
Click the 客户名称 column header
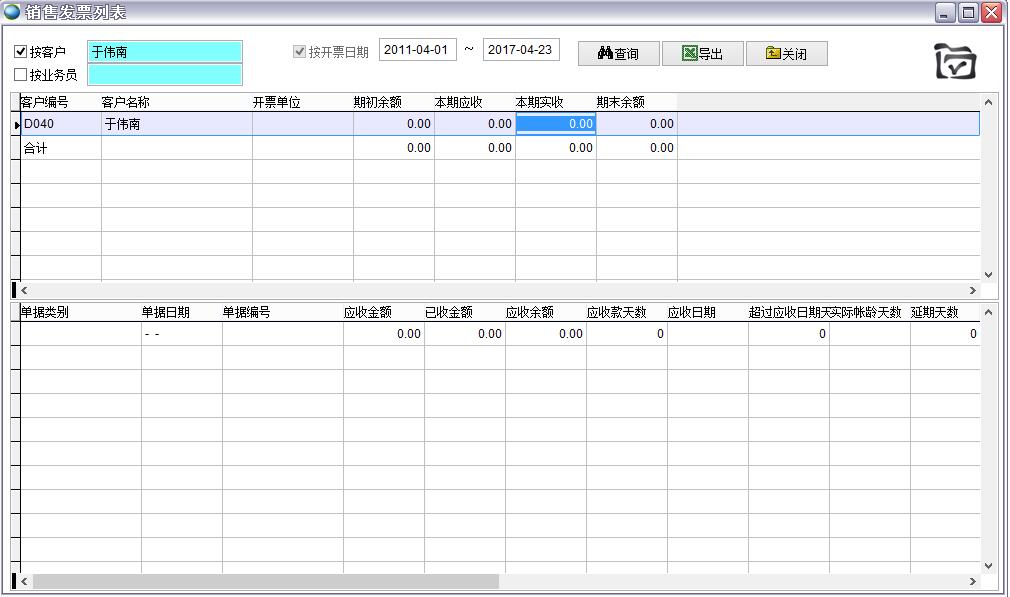tap(126, 102)
